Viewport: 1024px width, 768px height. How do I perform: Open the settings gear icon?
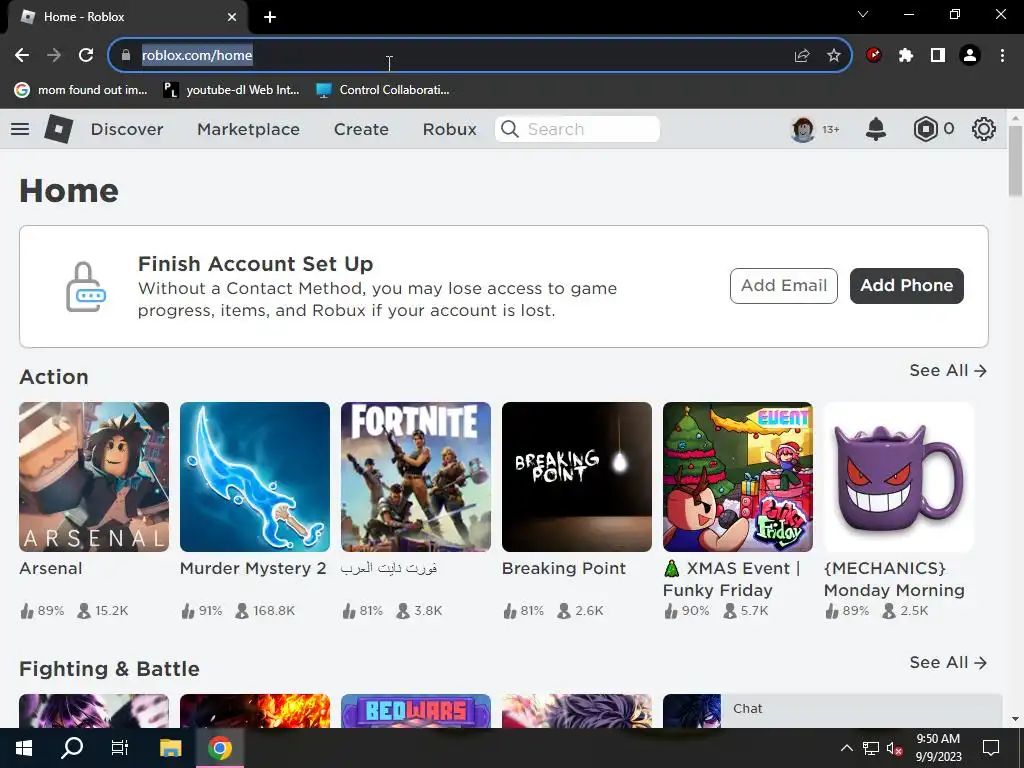click(x=984, y=129)
